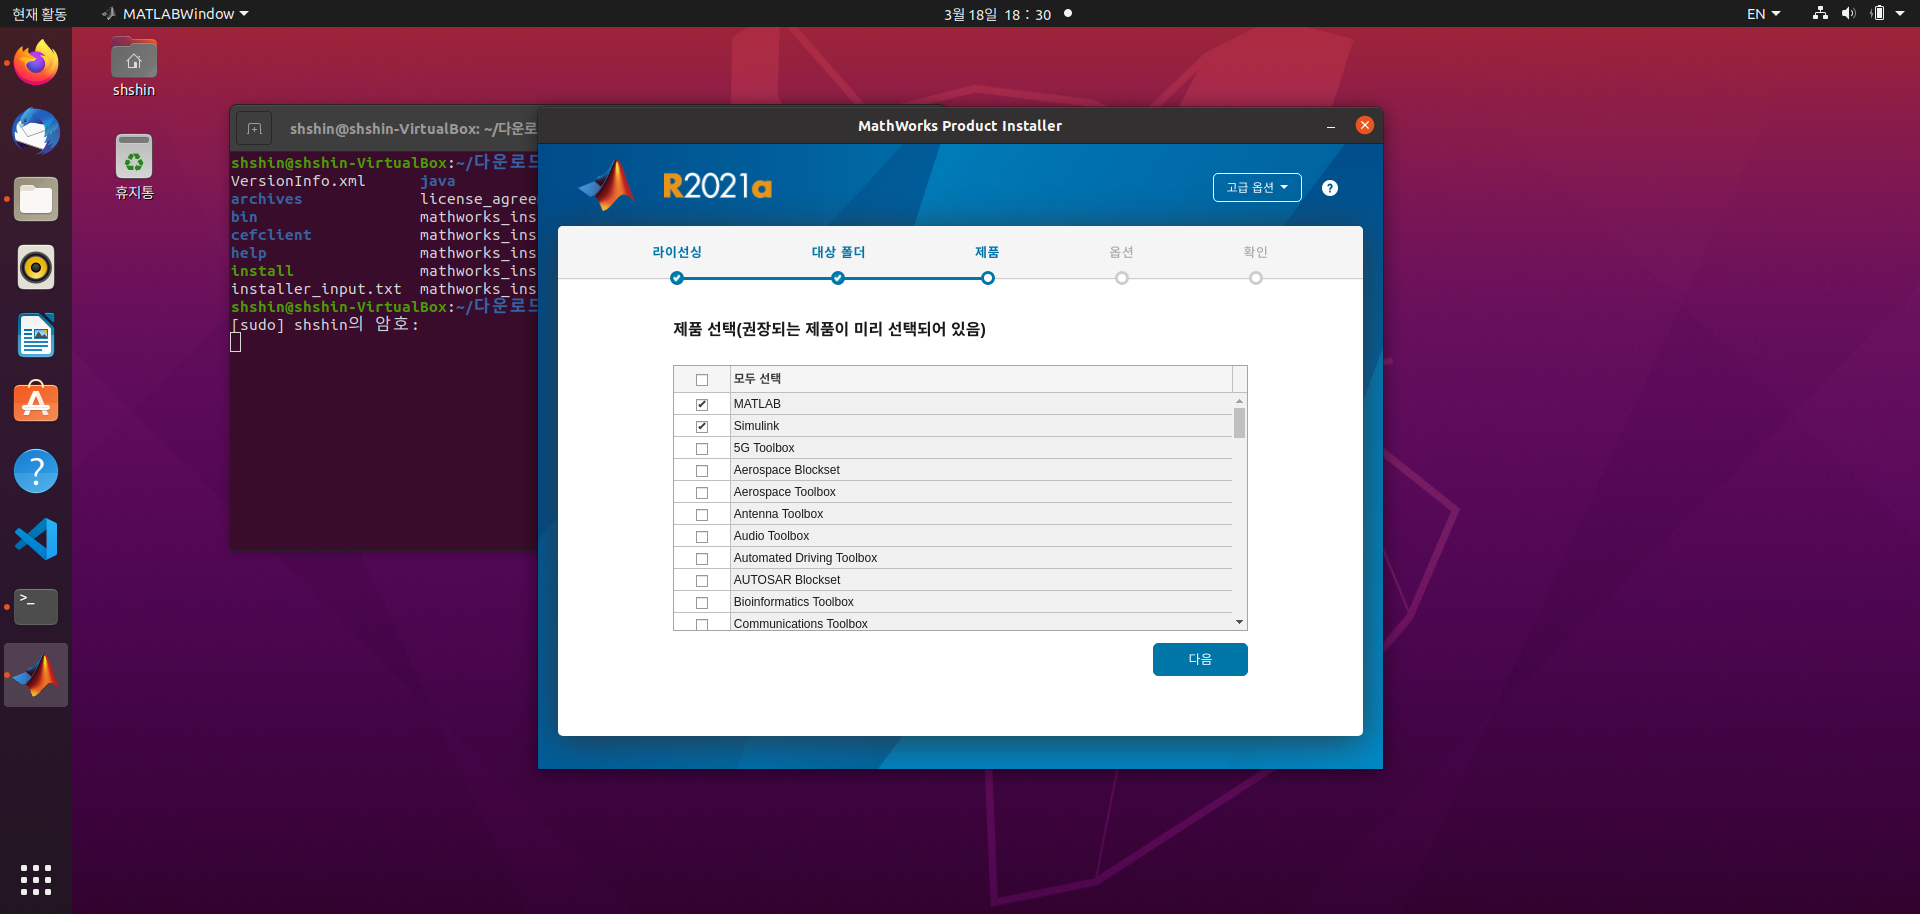The image size is (1920, 914).
Task: Open the shshin home folder on desktop
Action: click(x=134, y=68)
